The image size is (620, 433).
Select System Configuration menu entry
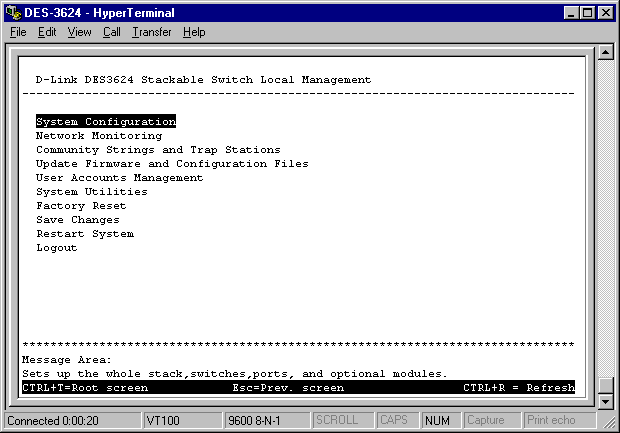[x=106, y=122]
